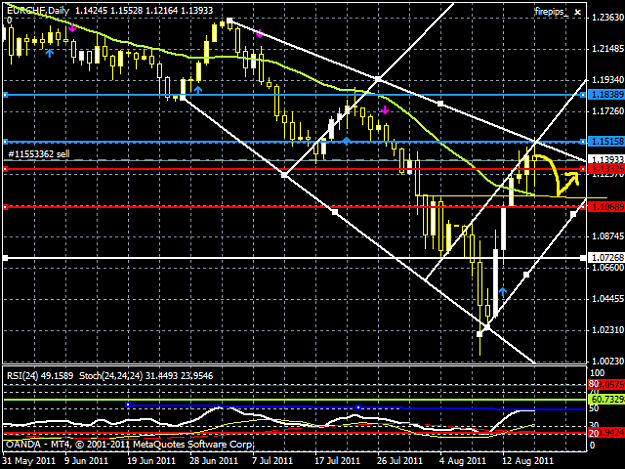Image resolution: width=625 pixels, height=469 pixels.
Task: Click the 1.13325 red price label
Action: pos(607,169)
